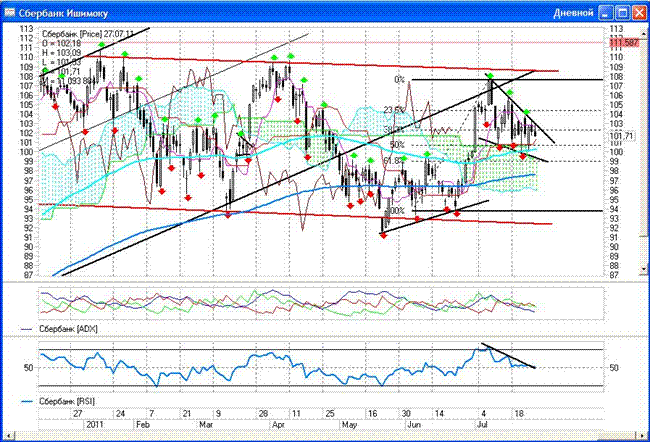
Task: Click the chart window icon in title bar
Action: [x=9, y=13]
